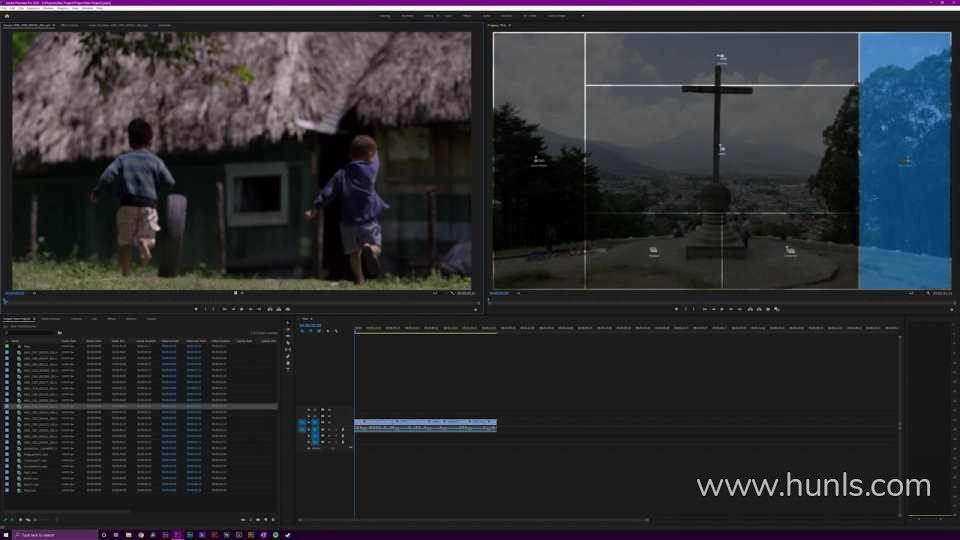Image resolution: width=960 pixels, height=540 pixels.
Task: Select the Type tool
Action: [288, 370]
